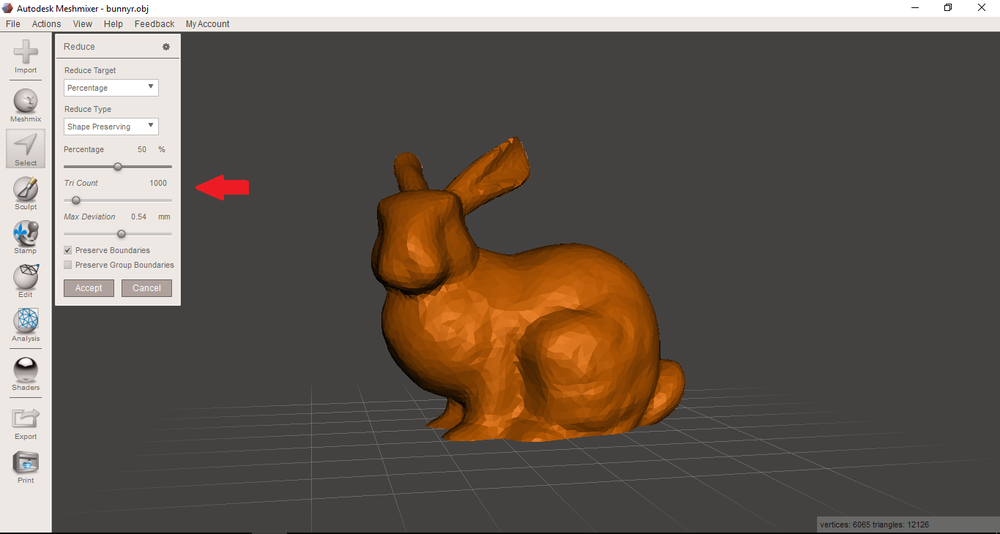Click the Accept button
This screenshot has height=534, width=1000.
tap(89, 288)
